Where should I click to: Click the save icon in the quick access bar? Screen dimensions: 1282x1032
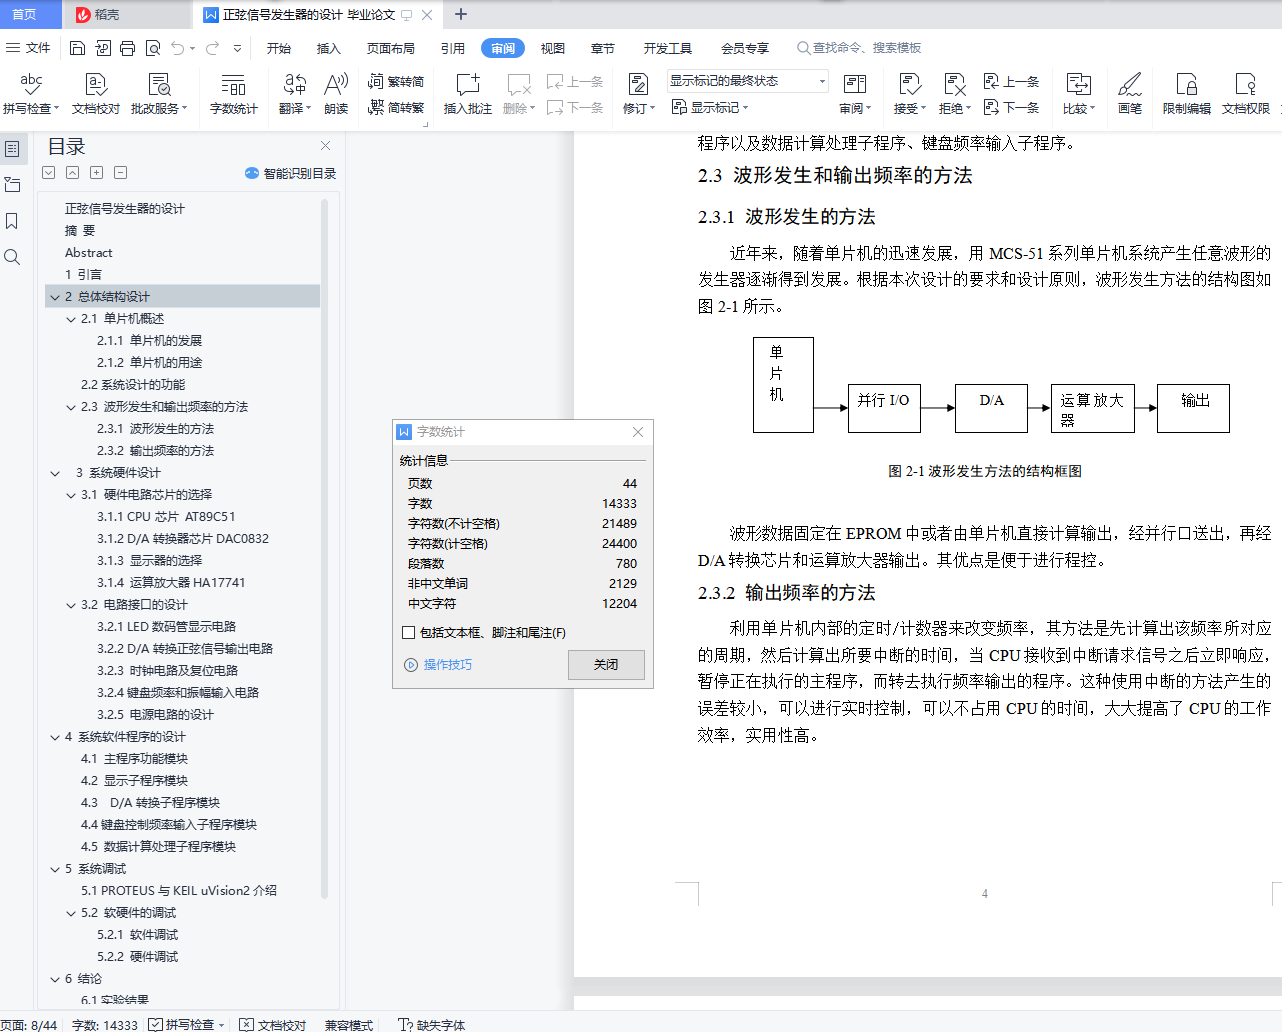coord(77,48)
